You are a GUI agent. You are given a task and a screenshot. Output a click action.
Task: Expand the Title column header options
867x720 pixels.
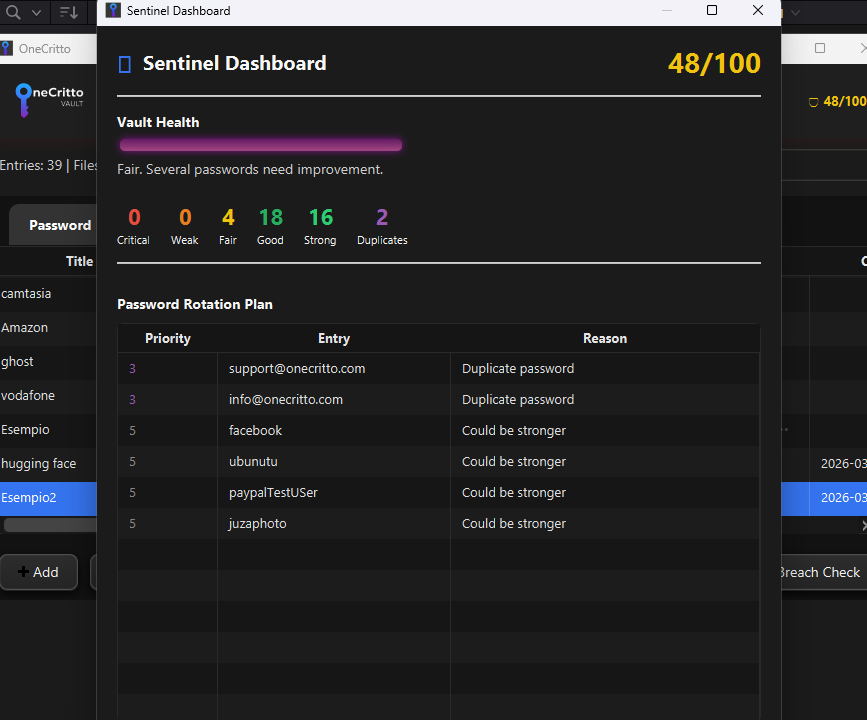79,261
